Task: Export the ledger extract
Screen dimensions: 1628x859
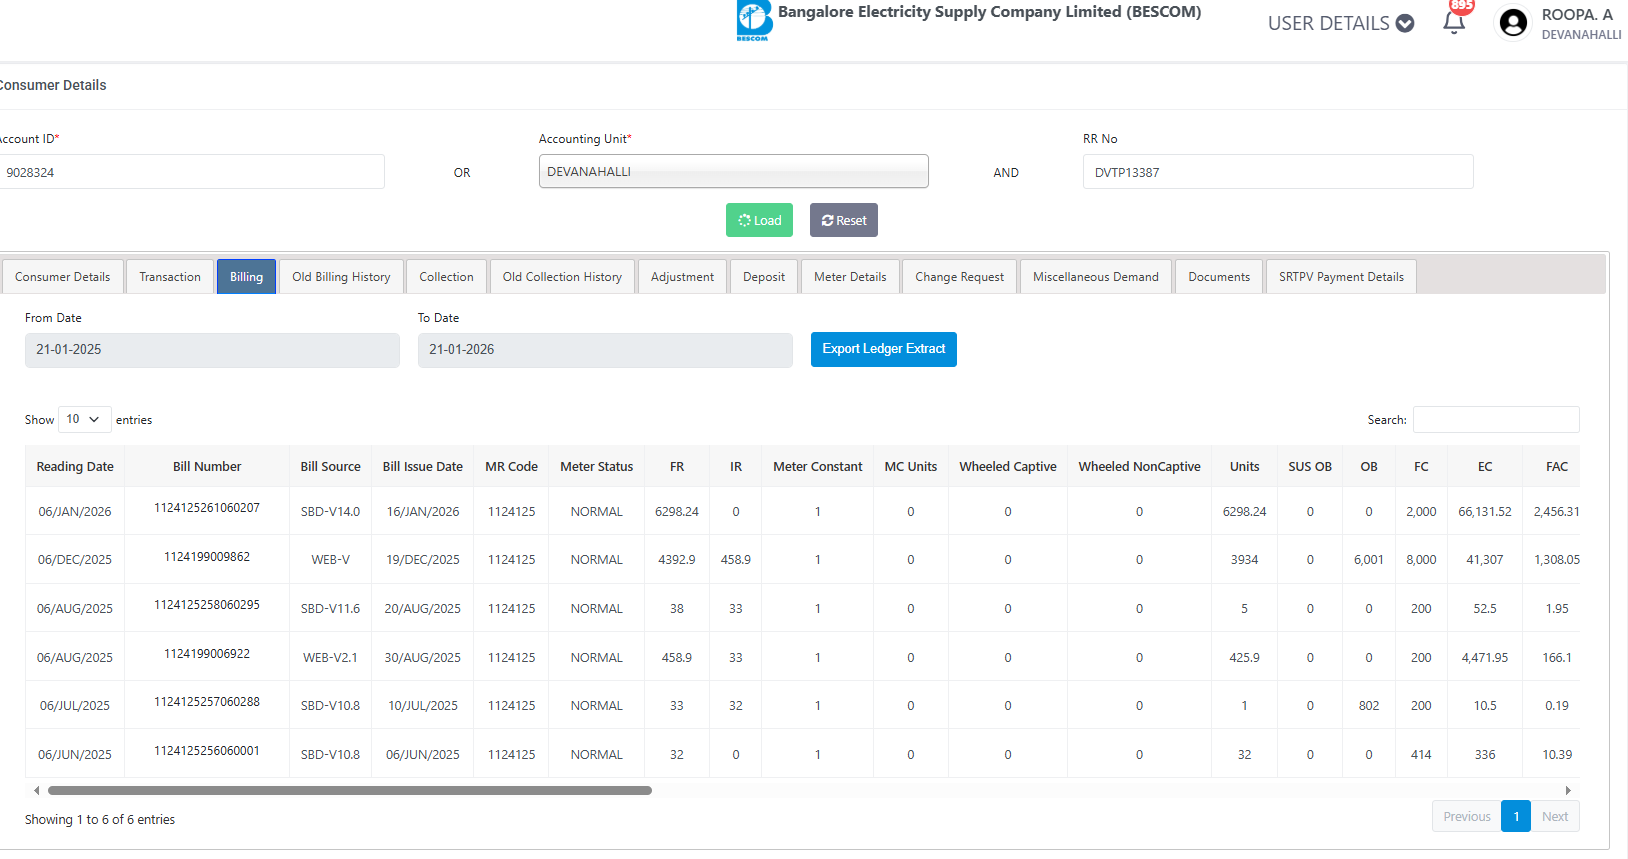Action: pos(883,349)
